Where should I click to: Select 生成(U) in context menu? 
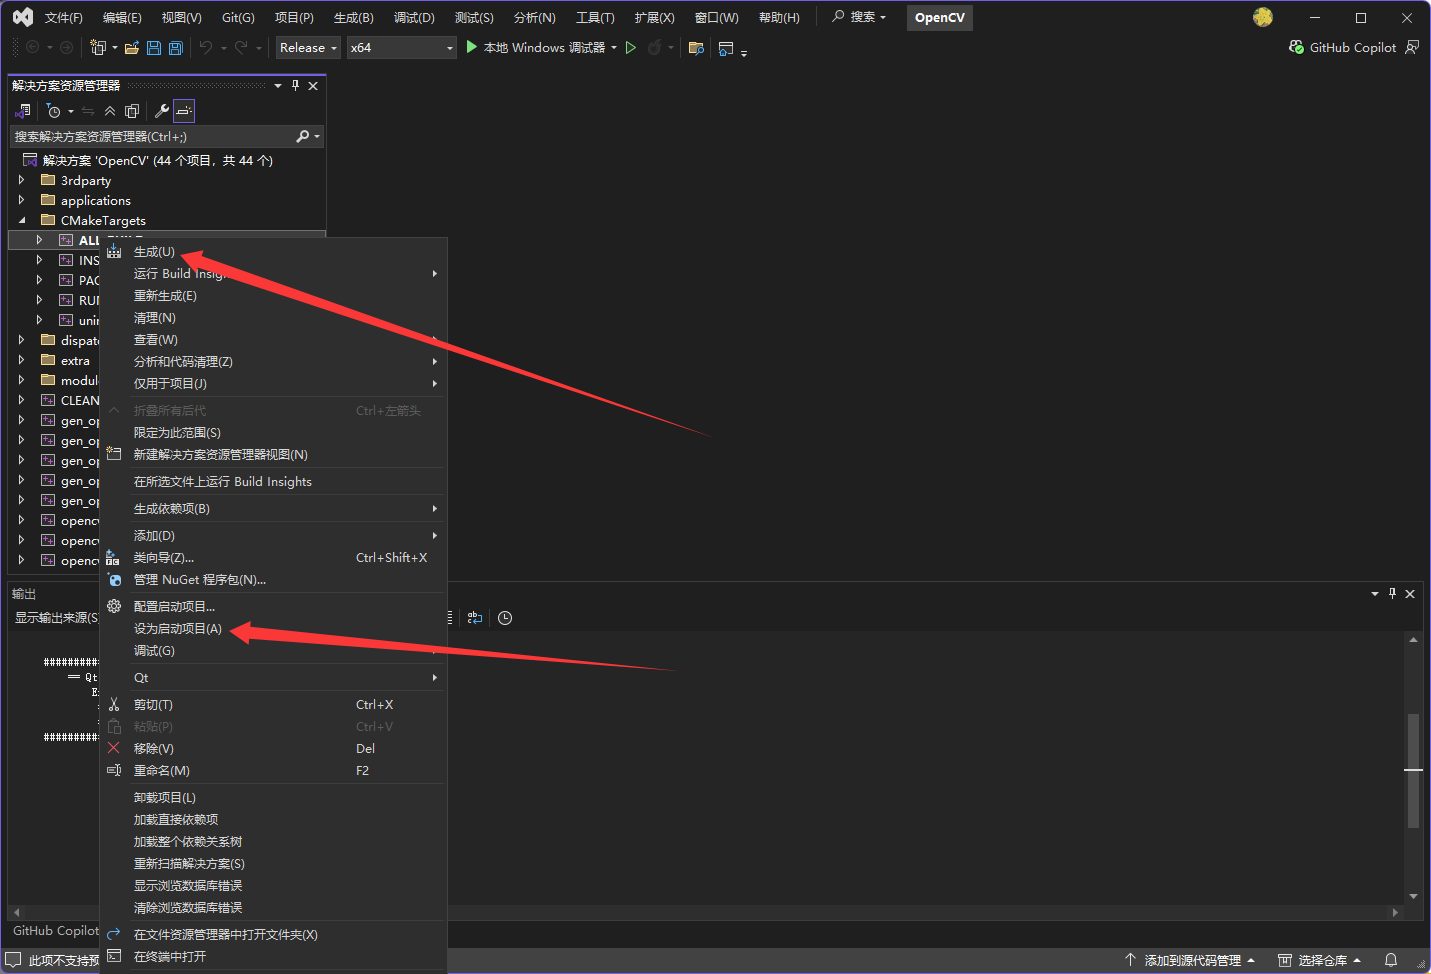[273, 252]
